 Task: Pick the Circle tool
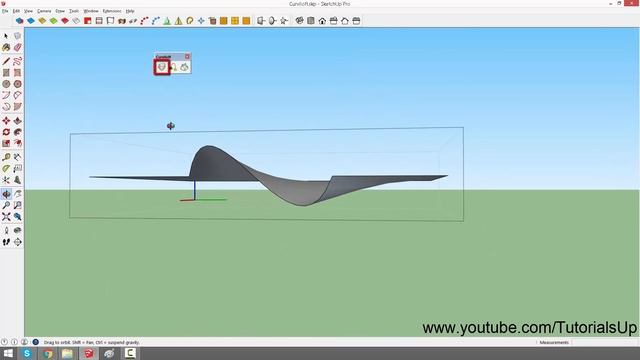6,84
